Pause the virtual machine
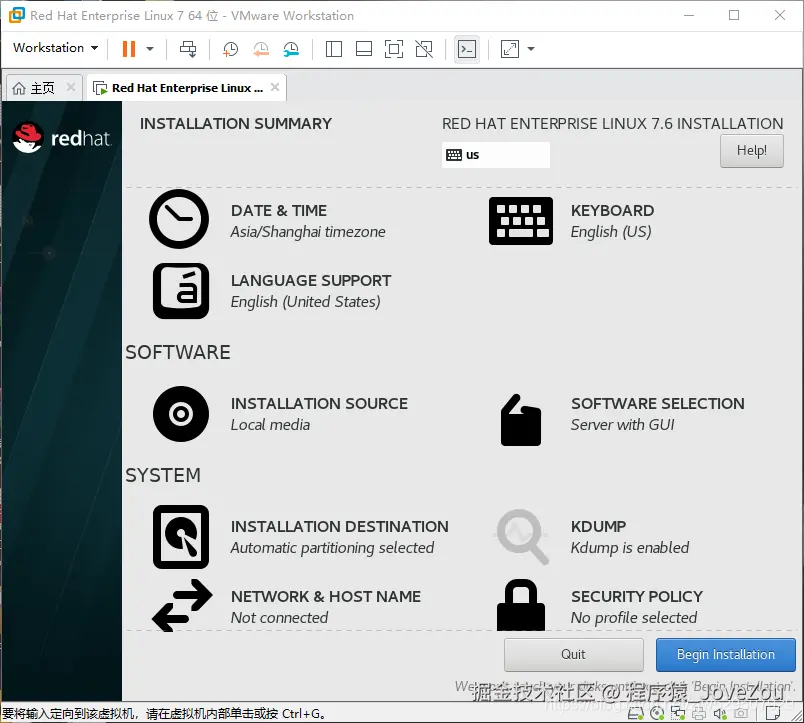 pyautogui.click(x=129, y=49)
